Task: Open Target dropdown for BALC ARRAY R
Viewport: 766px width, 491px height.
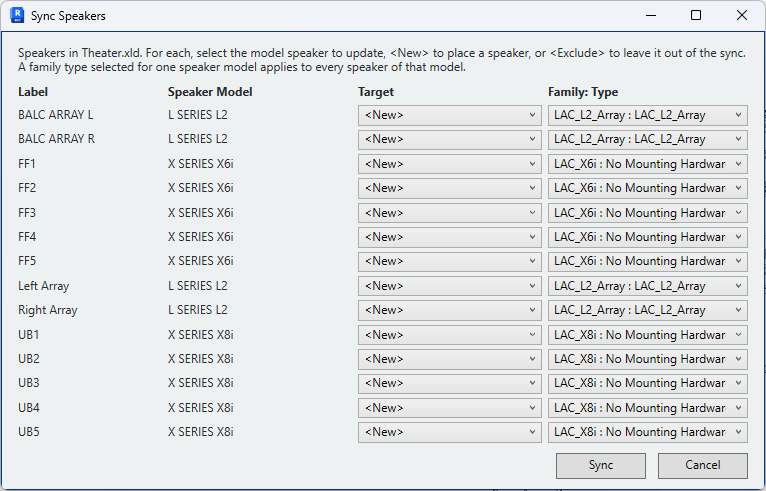Action: 449,140
